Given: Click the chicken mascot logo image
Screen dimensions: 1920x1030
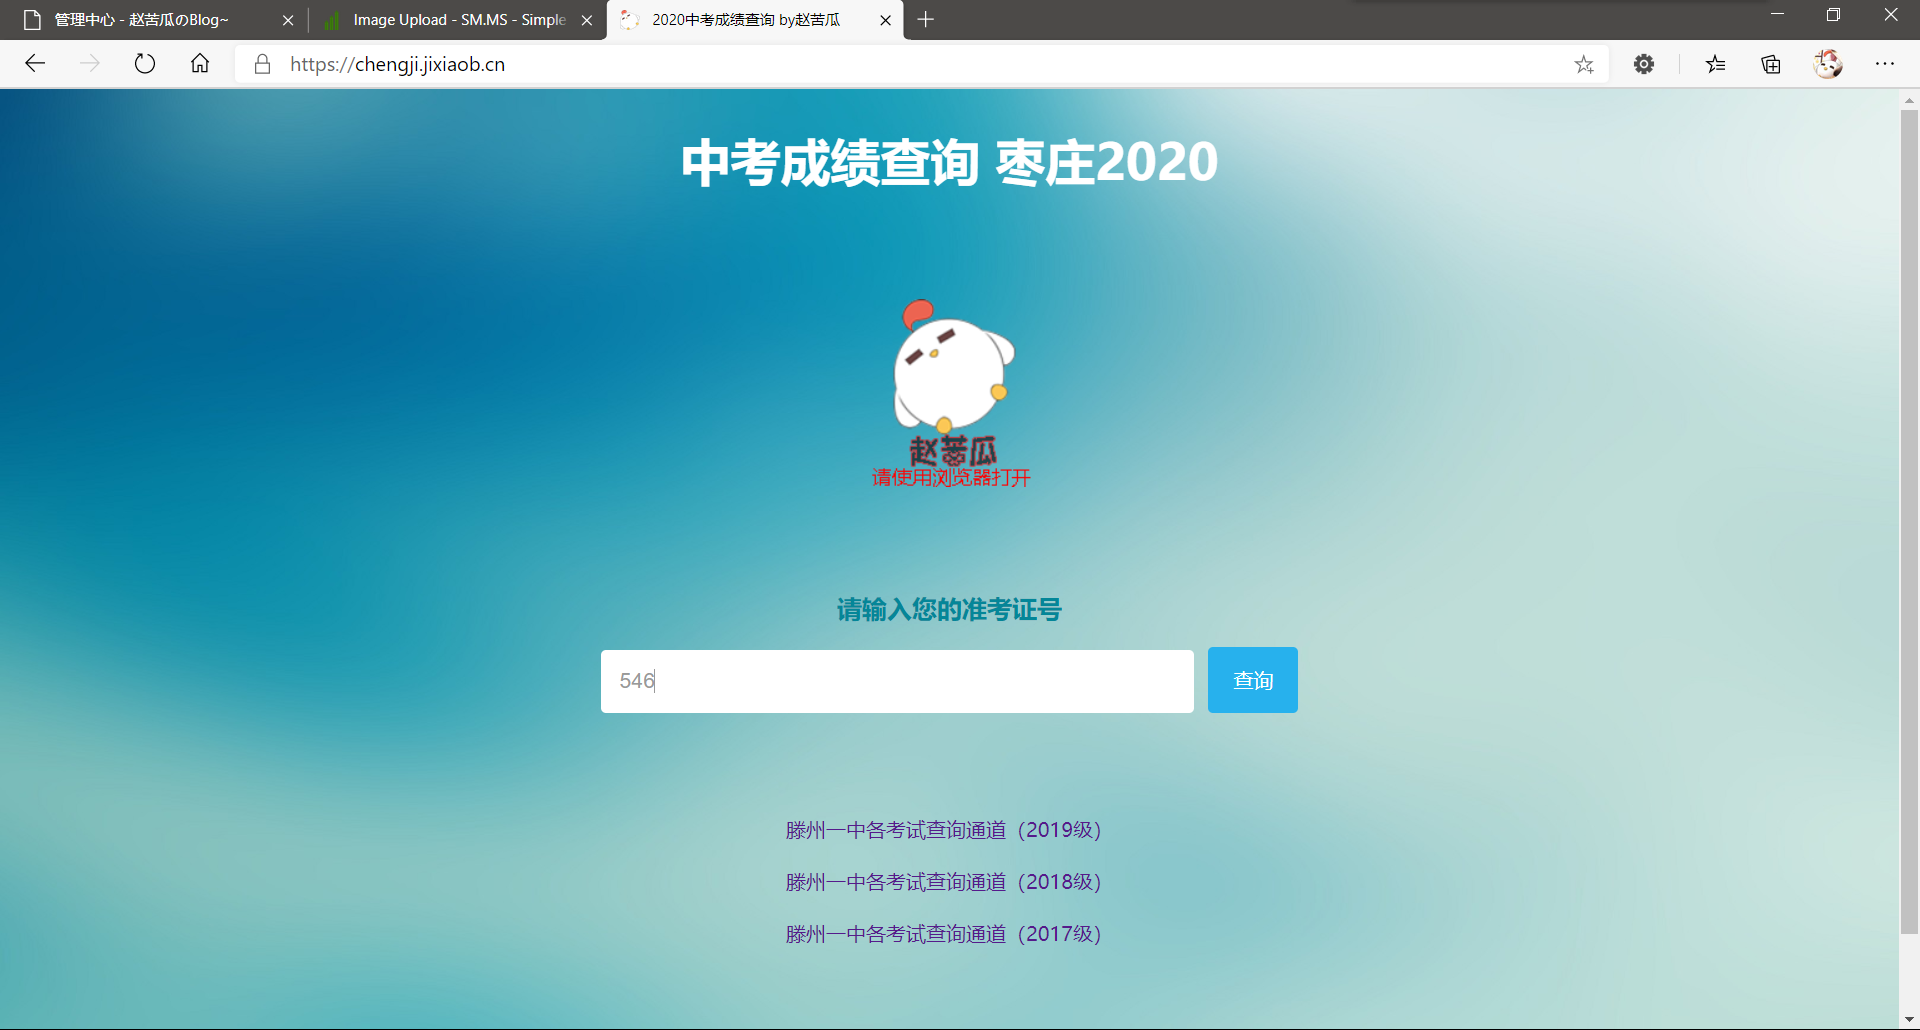Looking at the screenshot, I should pyautogui.click(x=953, y=382).
